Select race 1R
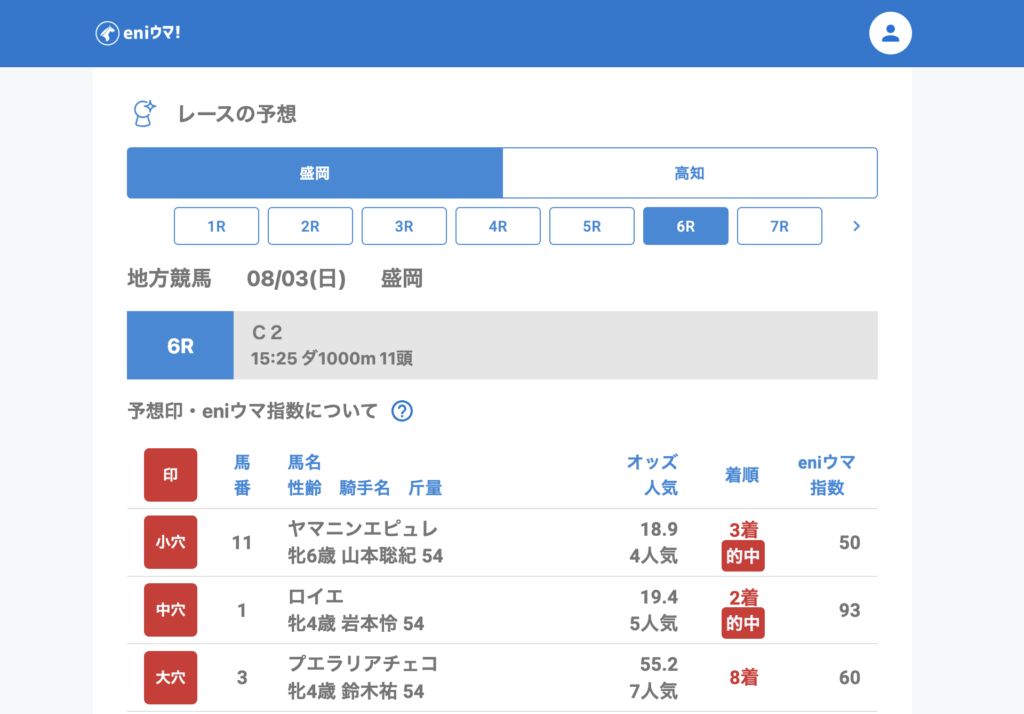1024x714 pixels. pyautogui.click(x=216, y=226)
